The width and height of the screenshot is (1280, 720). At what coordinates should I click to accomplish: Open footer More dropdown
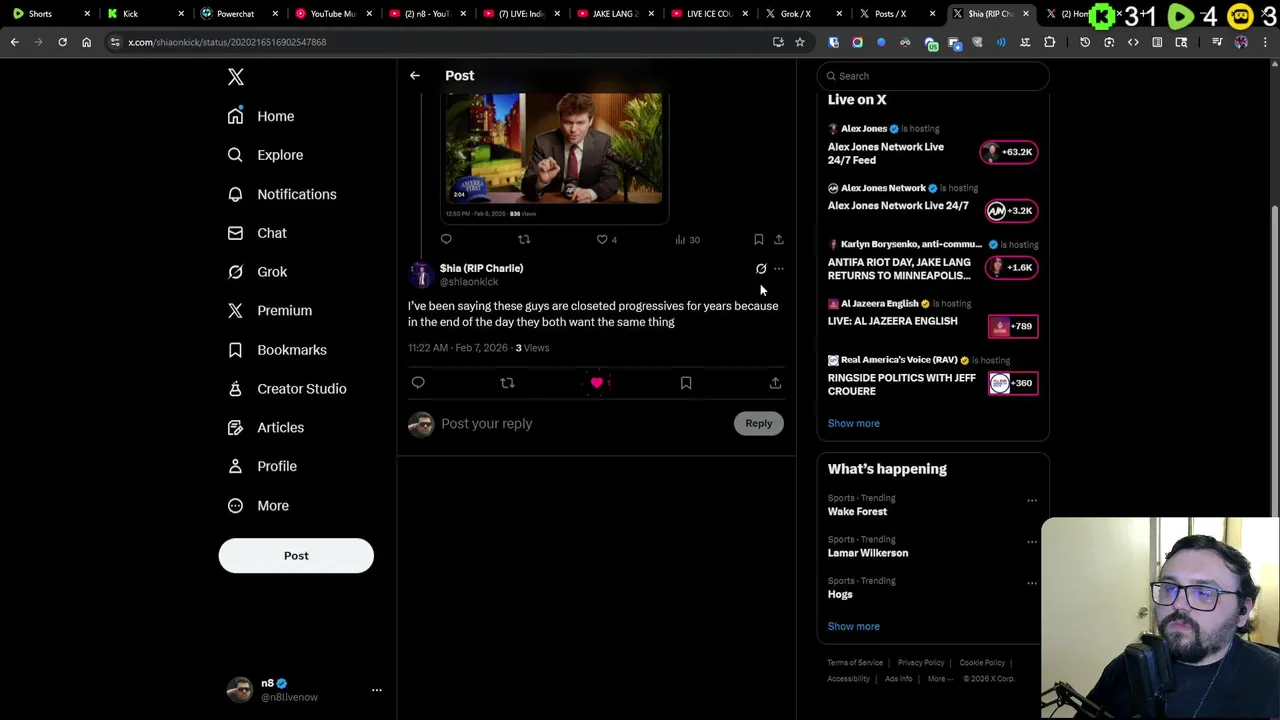941,679
